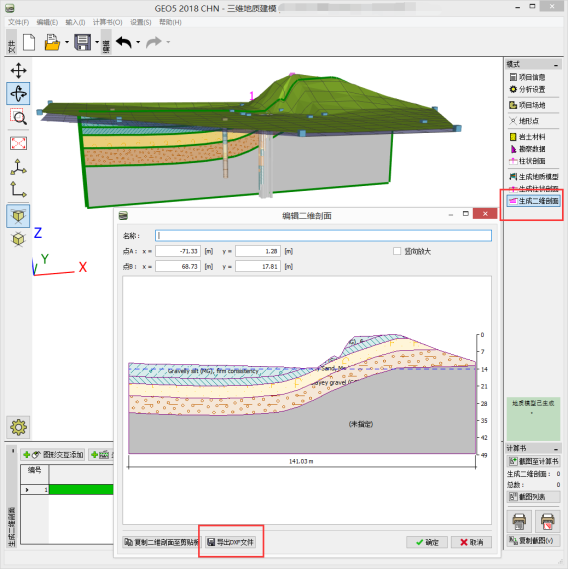Viewport: 568px width, 569px height.
Task: Select the green row in section table
Action: 81,490
